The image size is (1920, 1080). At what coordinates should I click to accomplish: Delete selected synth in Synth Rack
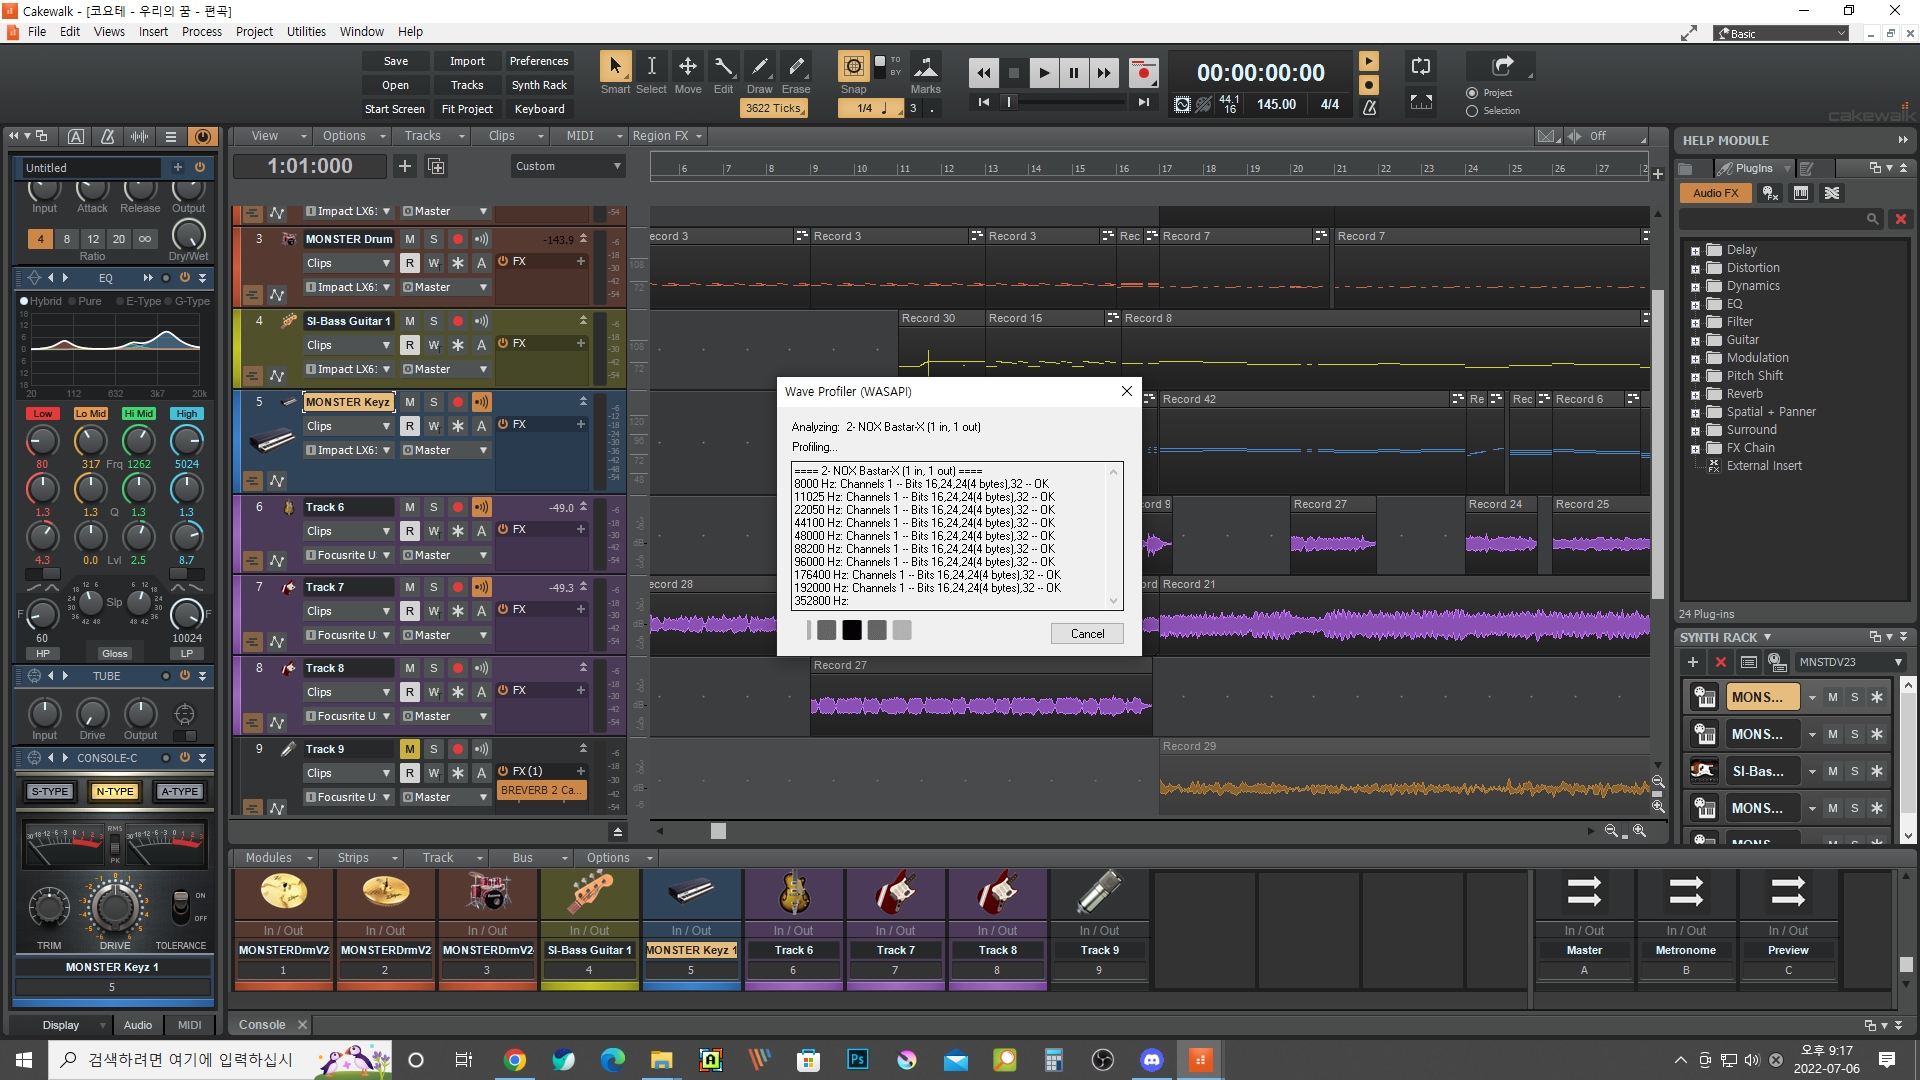pyautogui.click(x=1720, y=662)
